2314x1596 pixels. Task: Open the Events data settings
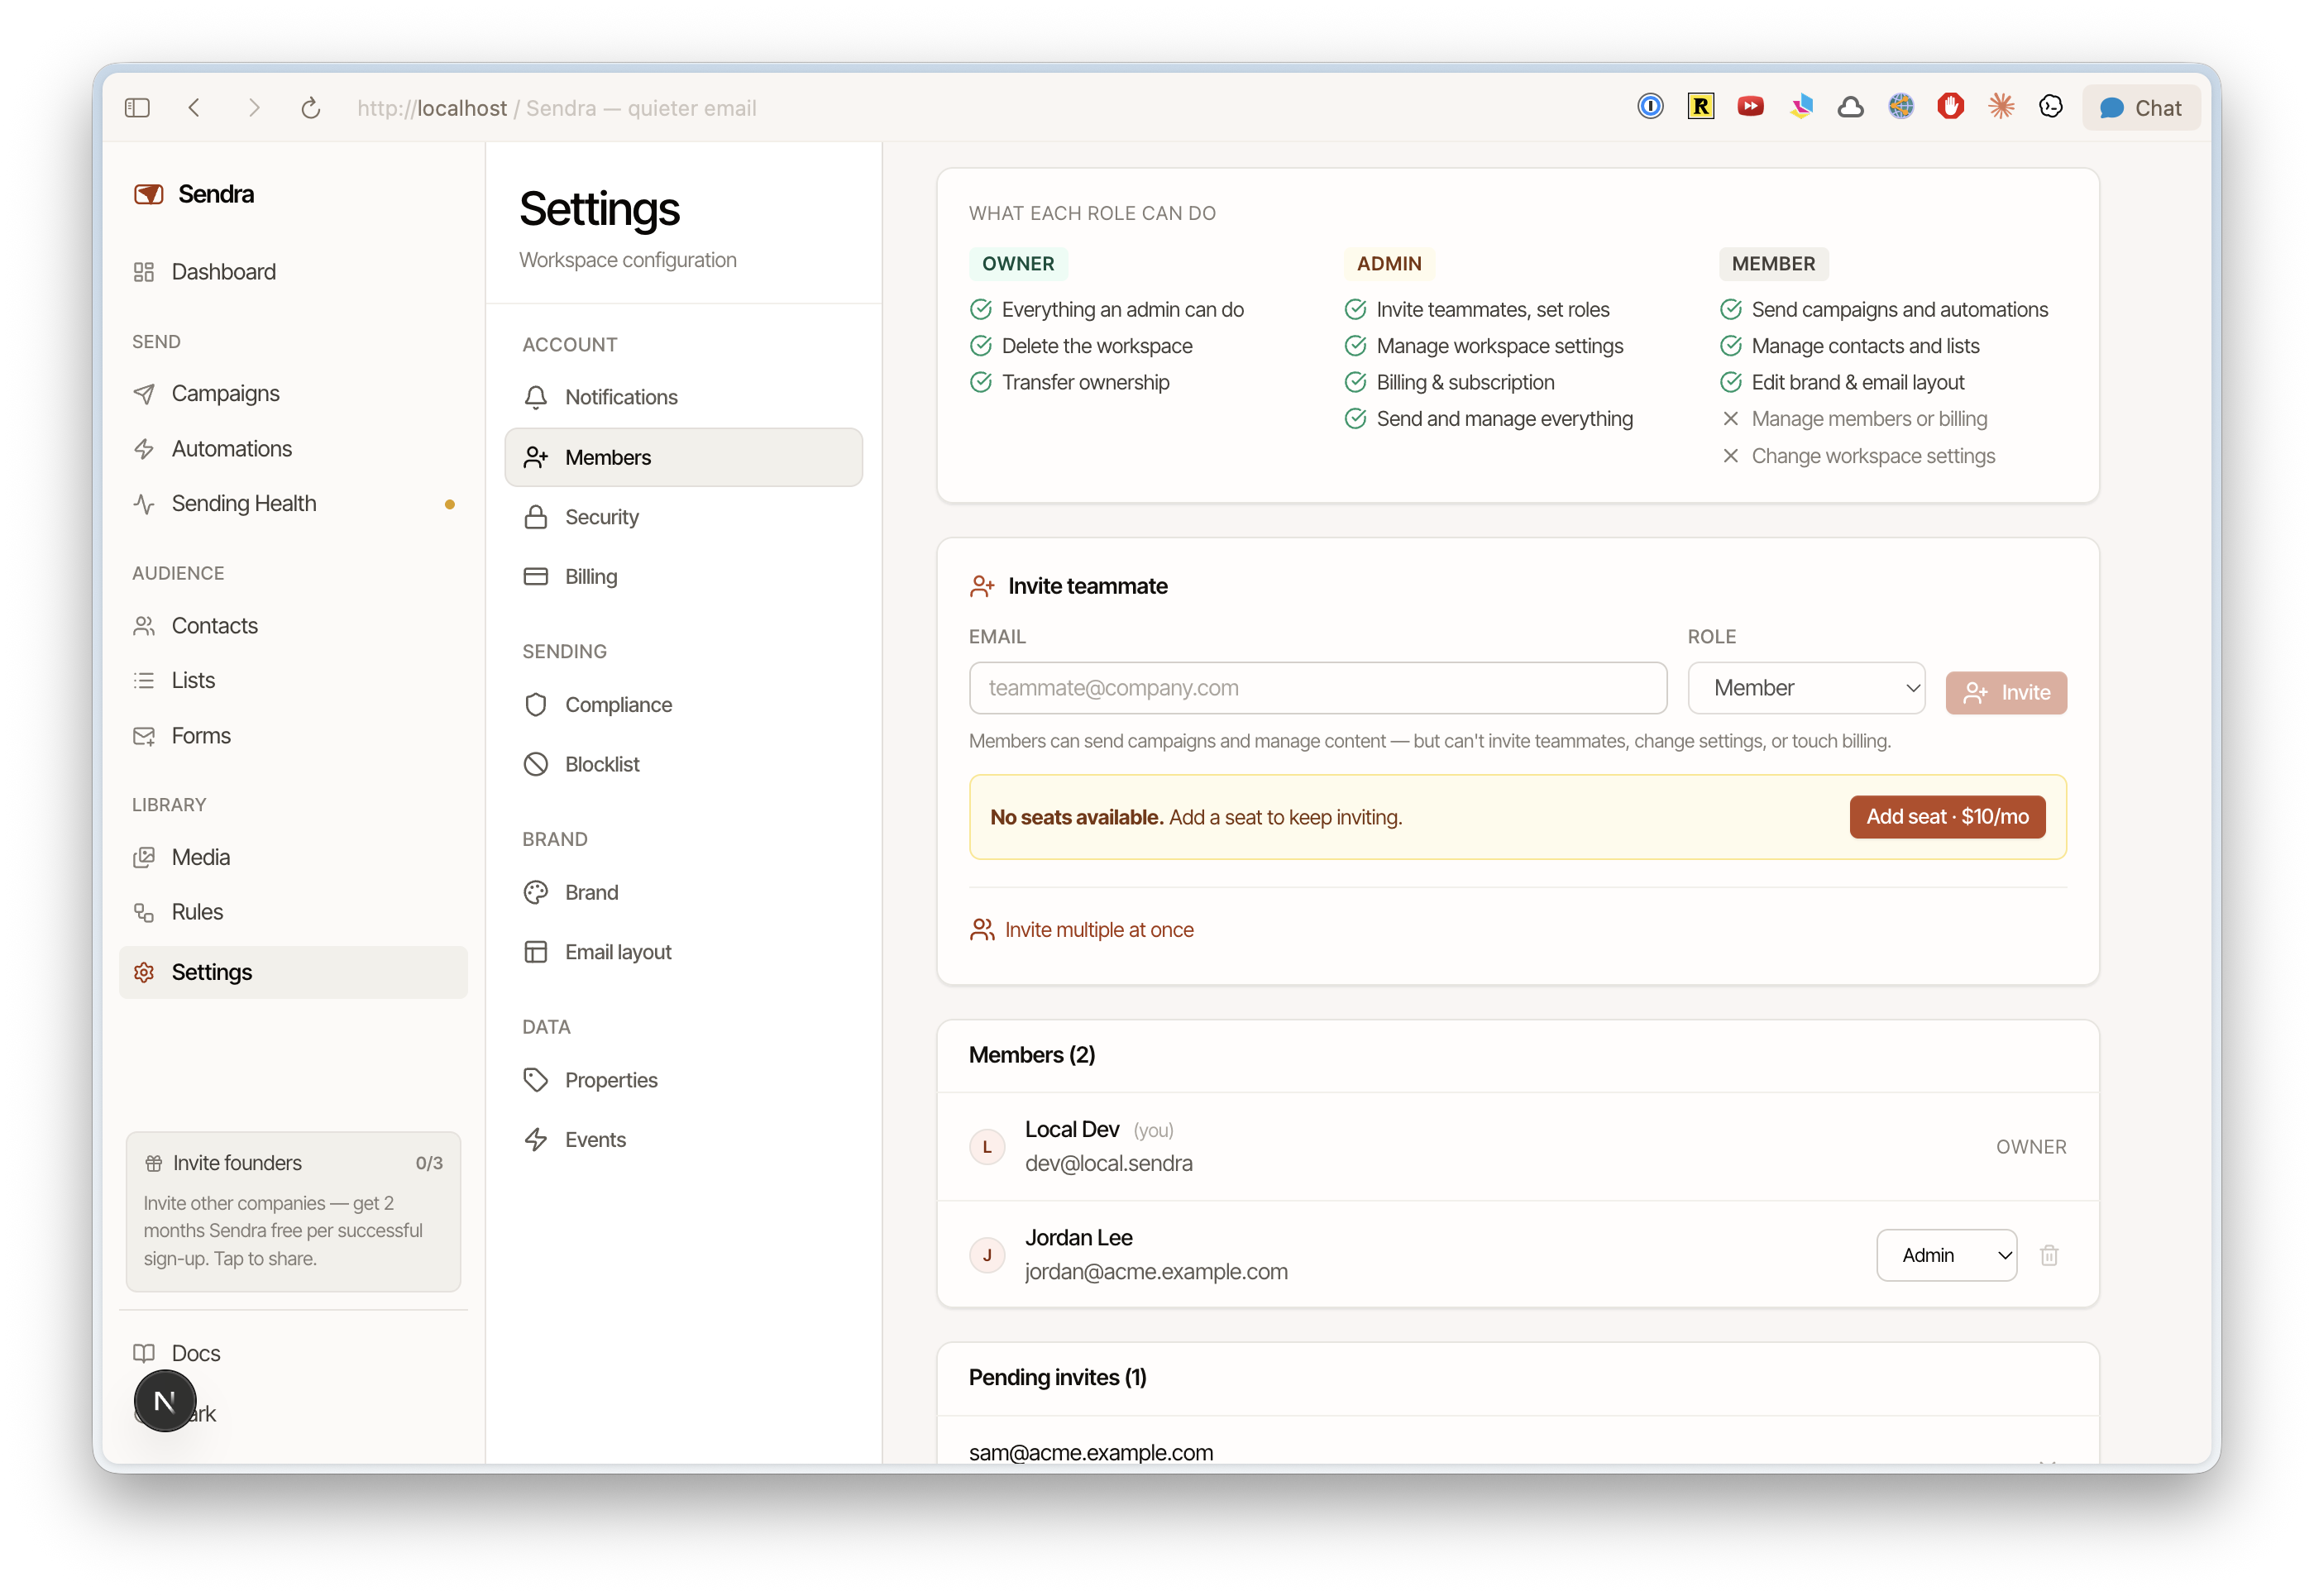pyautogui.click(x=684, y=1140)
